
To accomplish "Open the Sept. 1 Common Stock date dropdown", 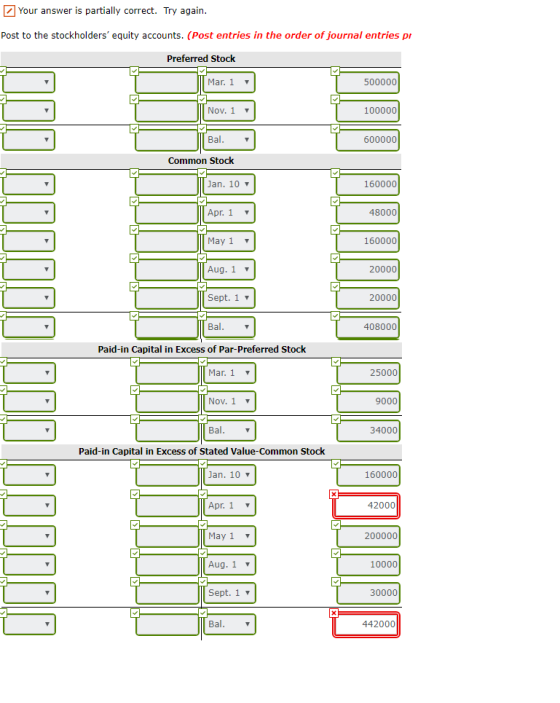I will [x=229, y=298].
